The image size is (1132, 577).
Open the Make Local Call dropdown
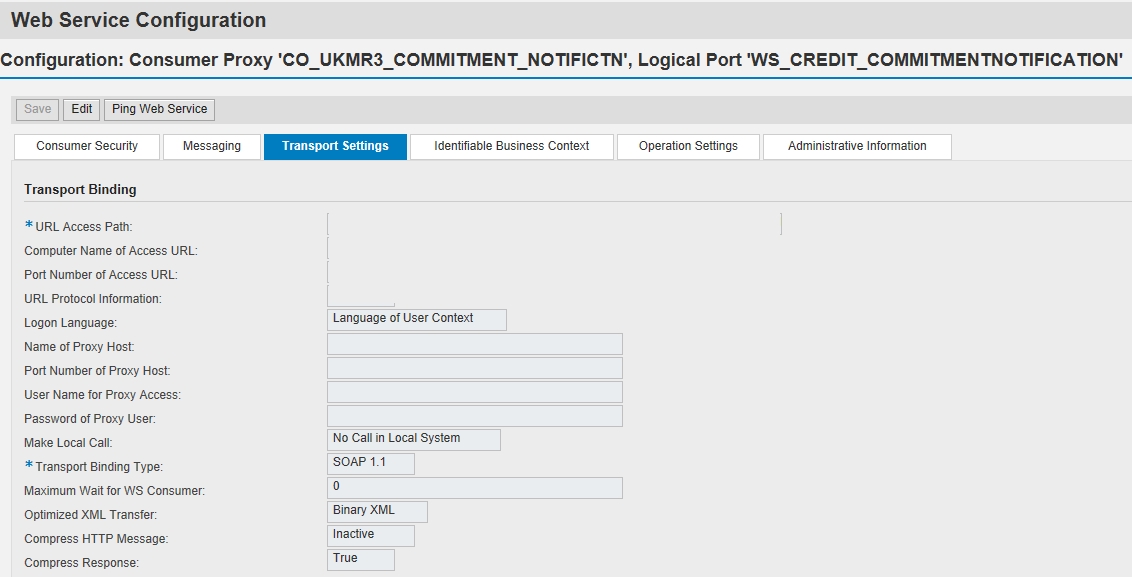[x=413, y=438]
